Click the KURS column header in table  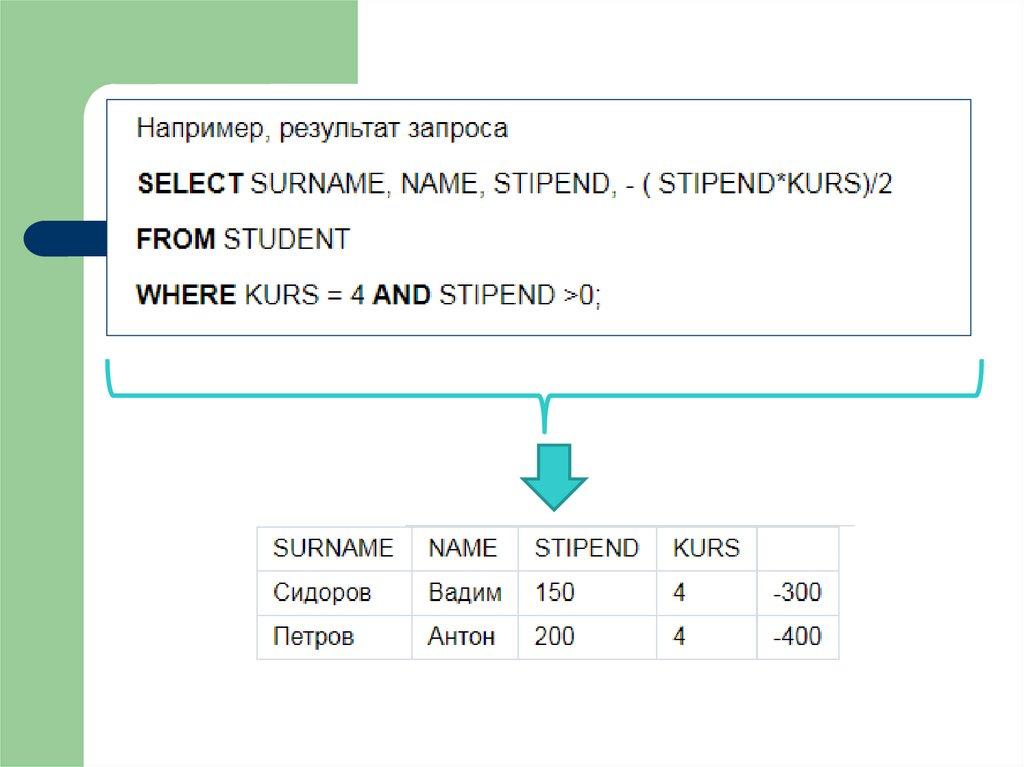[706, 548]
